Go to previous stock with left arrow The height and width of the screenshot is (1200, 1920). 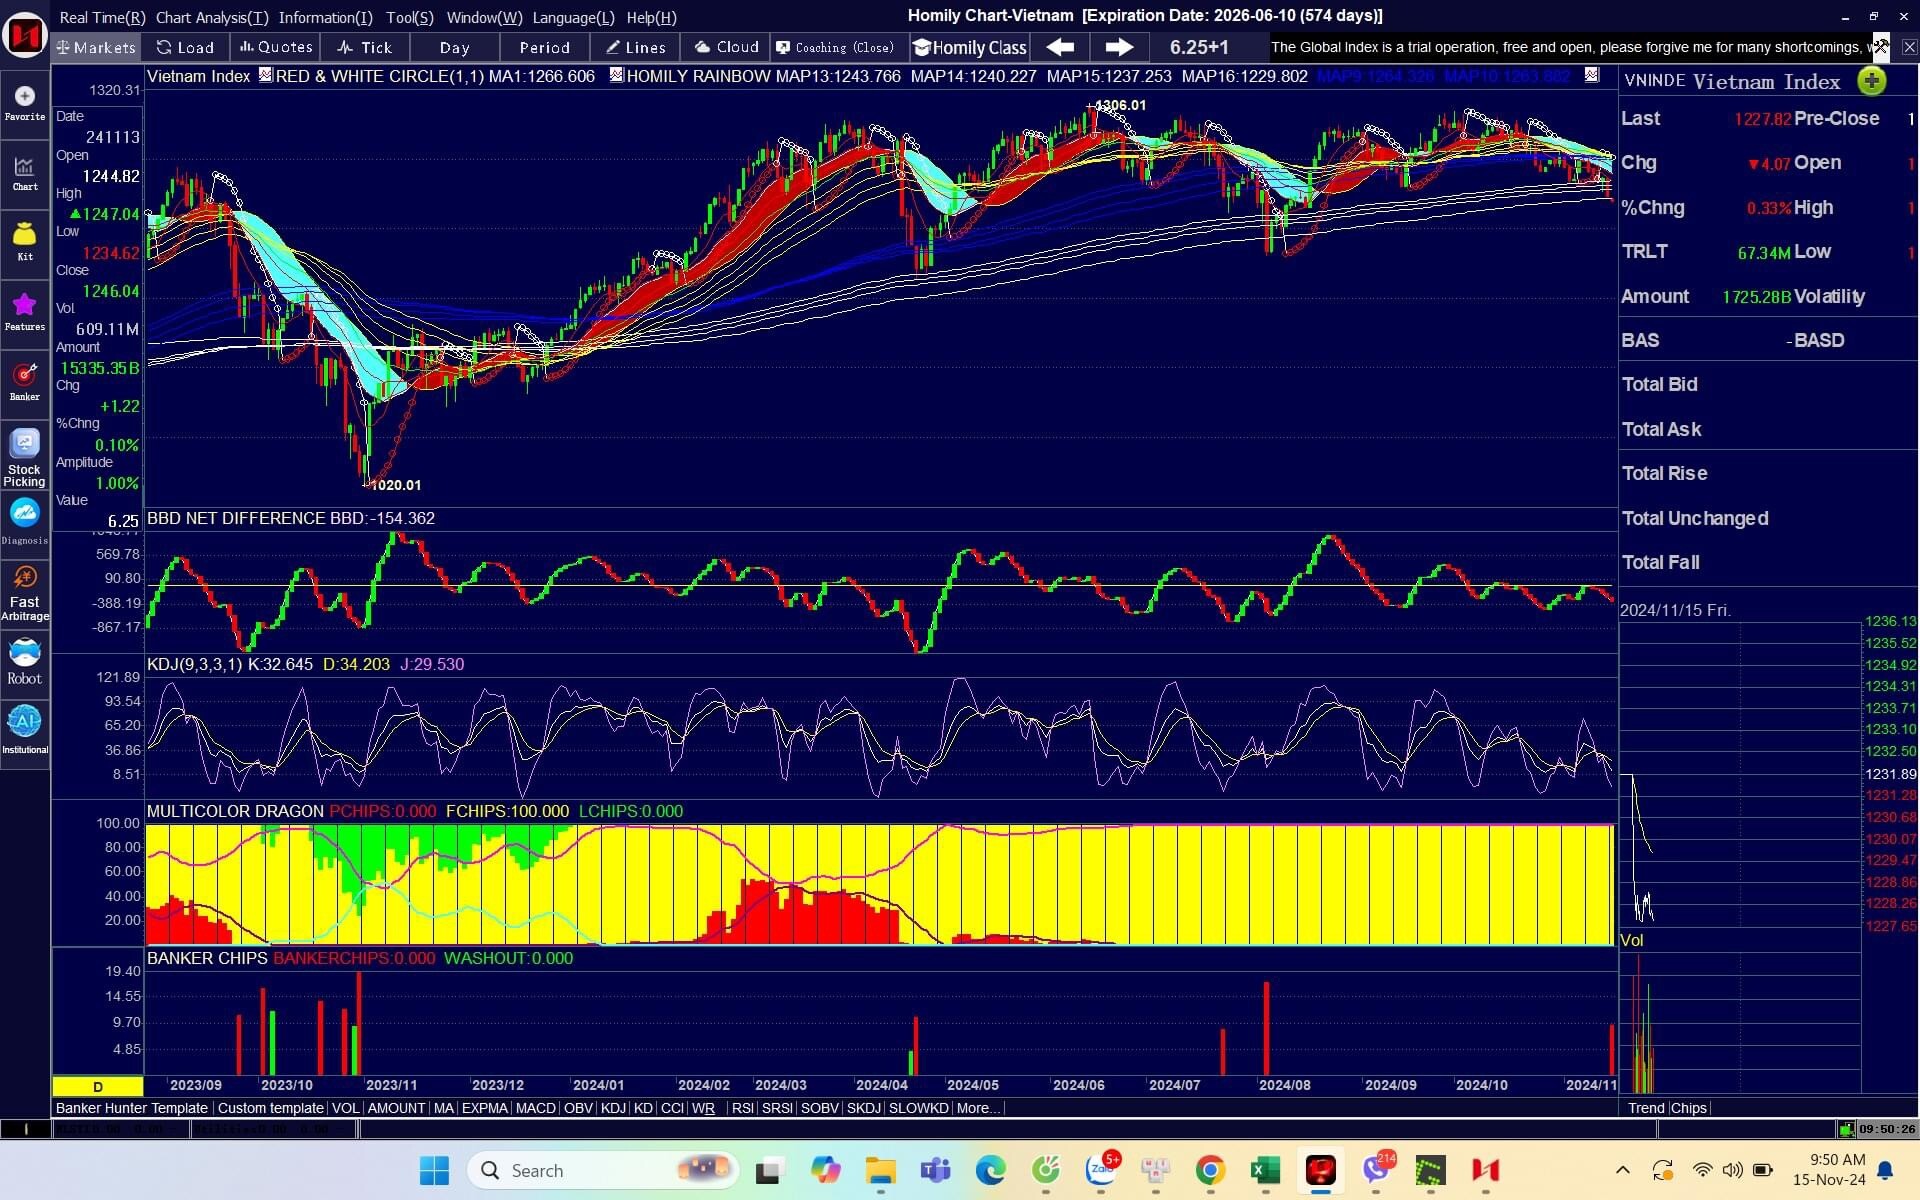(x=1060, y=47)
